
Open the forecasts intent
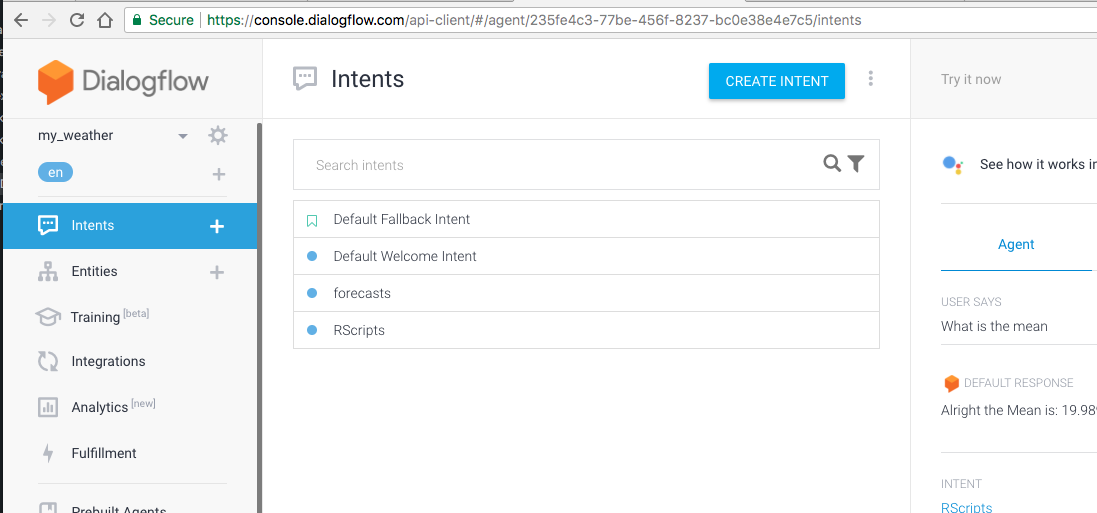[586, 293]
